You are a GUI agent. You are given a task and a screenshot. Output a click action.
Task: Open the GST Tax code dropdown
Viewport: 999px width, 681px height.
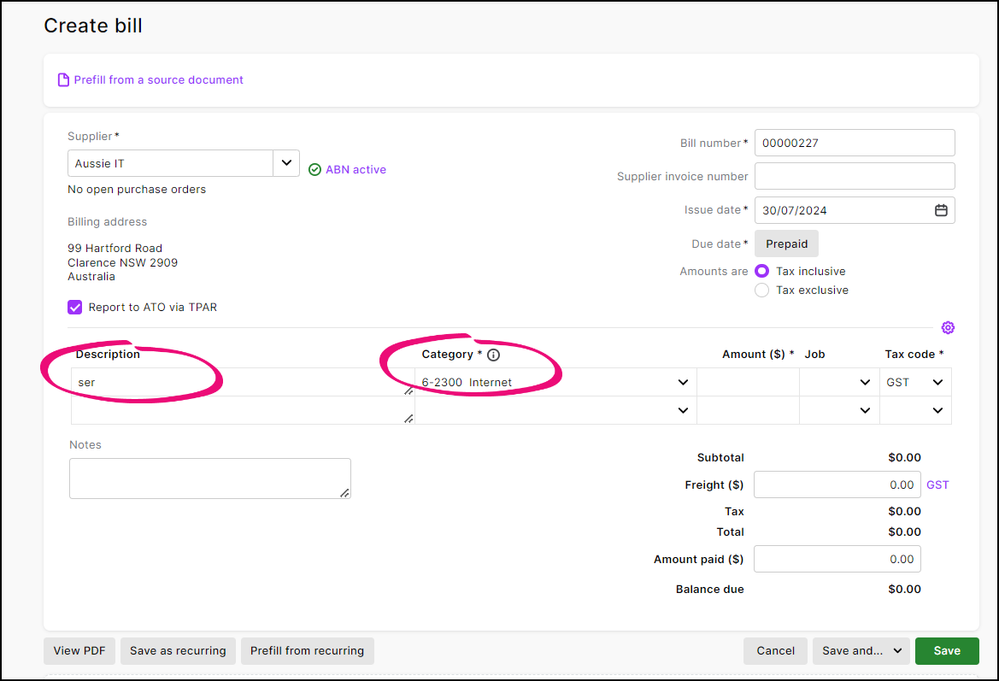(x=938, y=382)
